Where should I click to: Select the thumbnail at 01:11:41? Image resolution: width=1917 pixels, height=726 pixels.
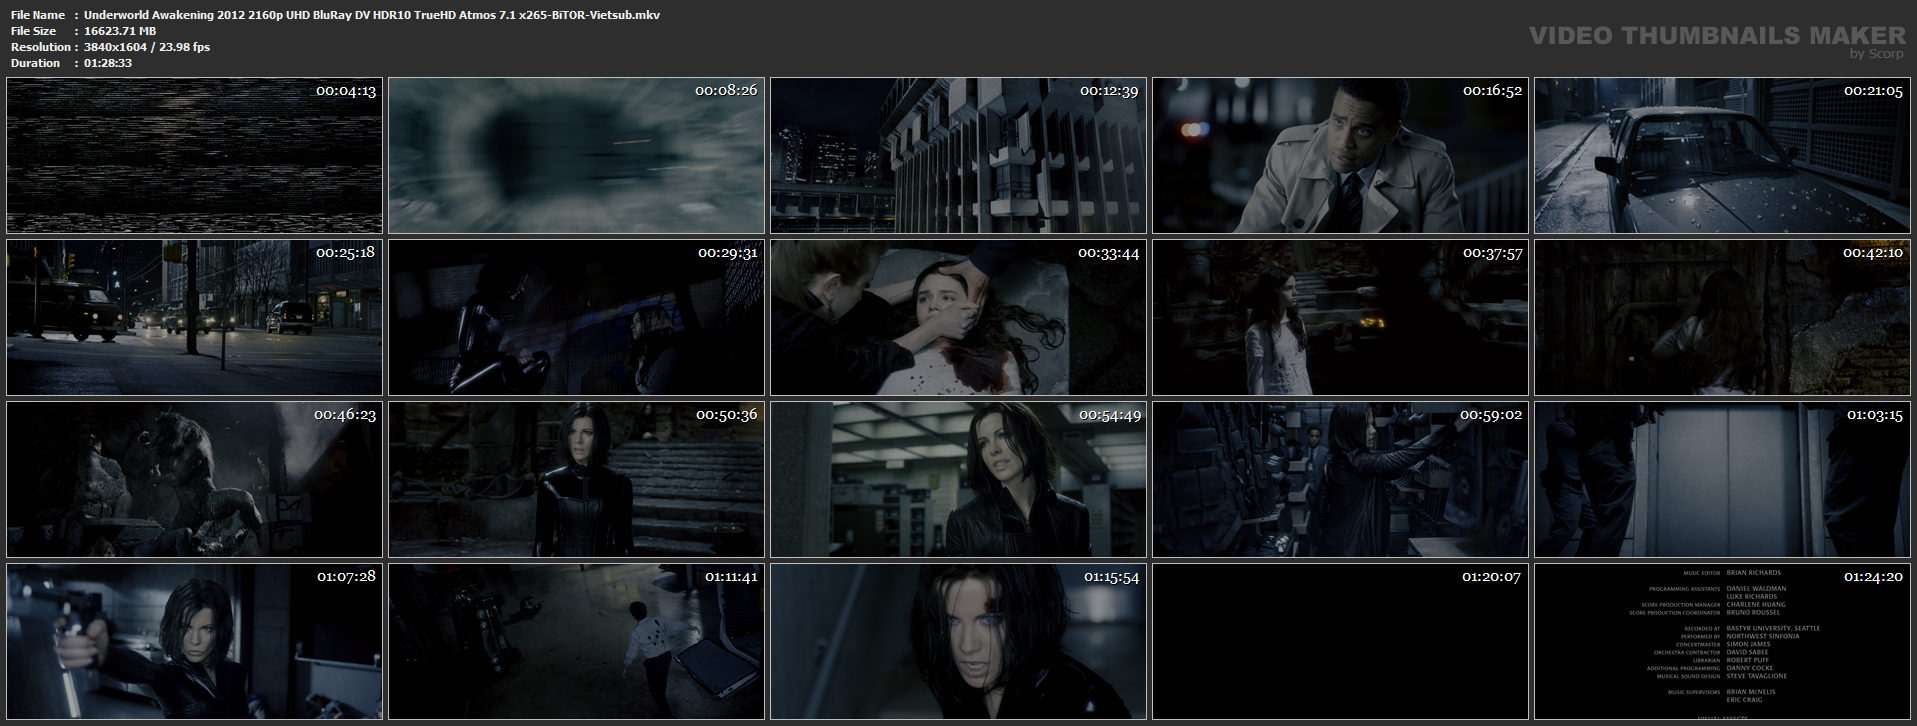tap(576, 642)
